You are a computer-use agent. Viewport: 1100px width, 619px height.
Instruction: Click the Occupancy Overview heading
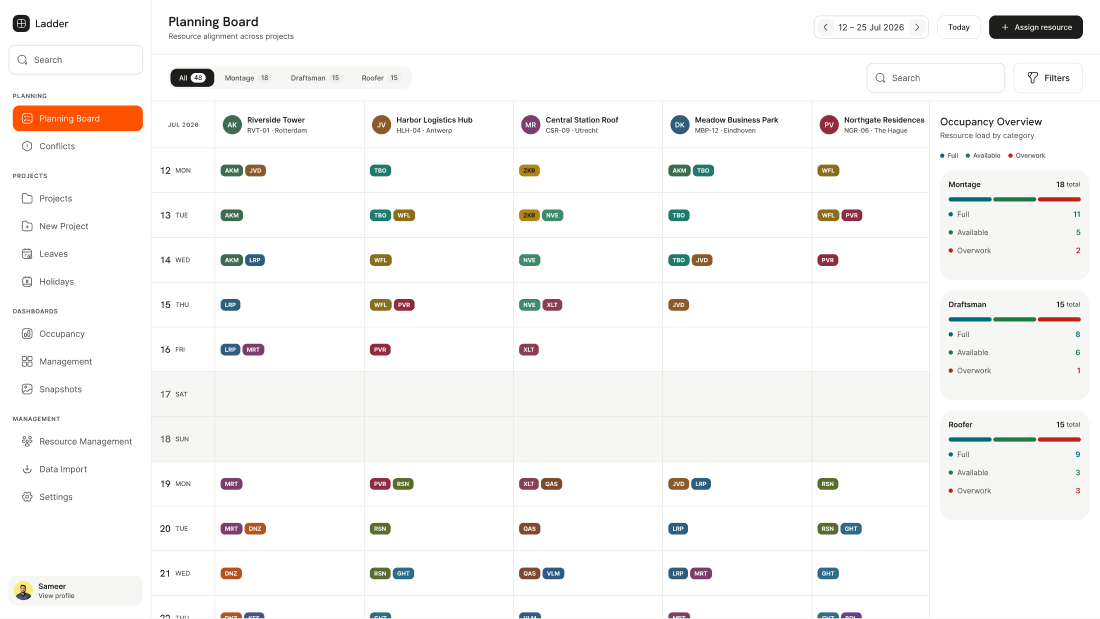(991, 121)
